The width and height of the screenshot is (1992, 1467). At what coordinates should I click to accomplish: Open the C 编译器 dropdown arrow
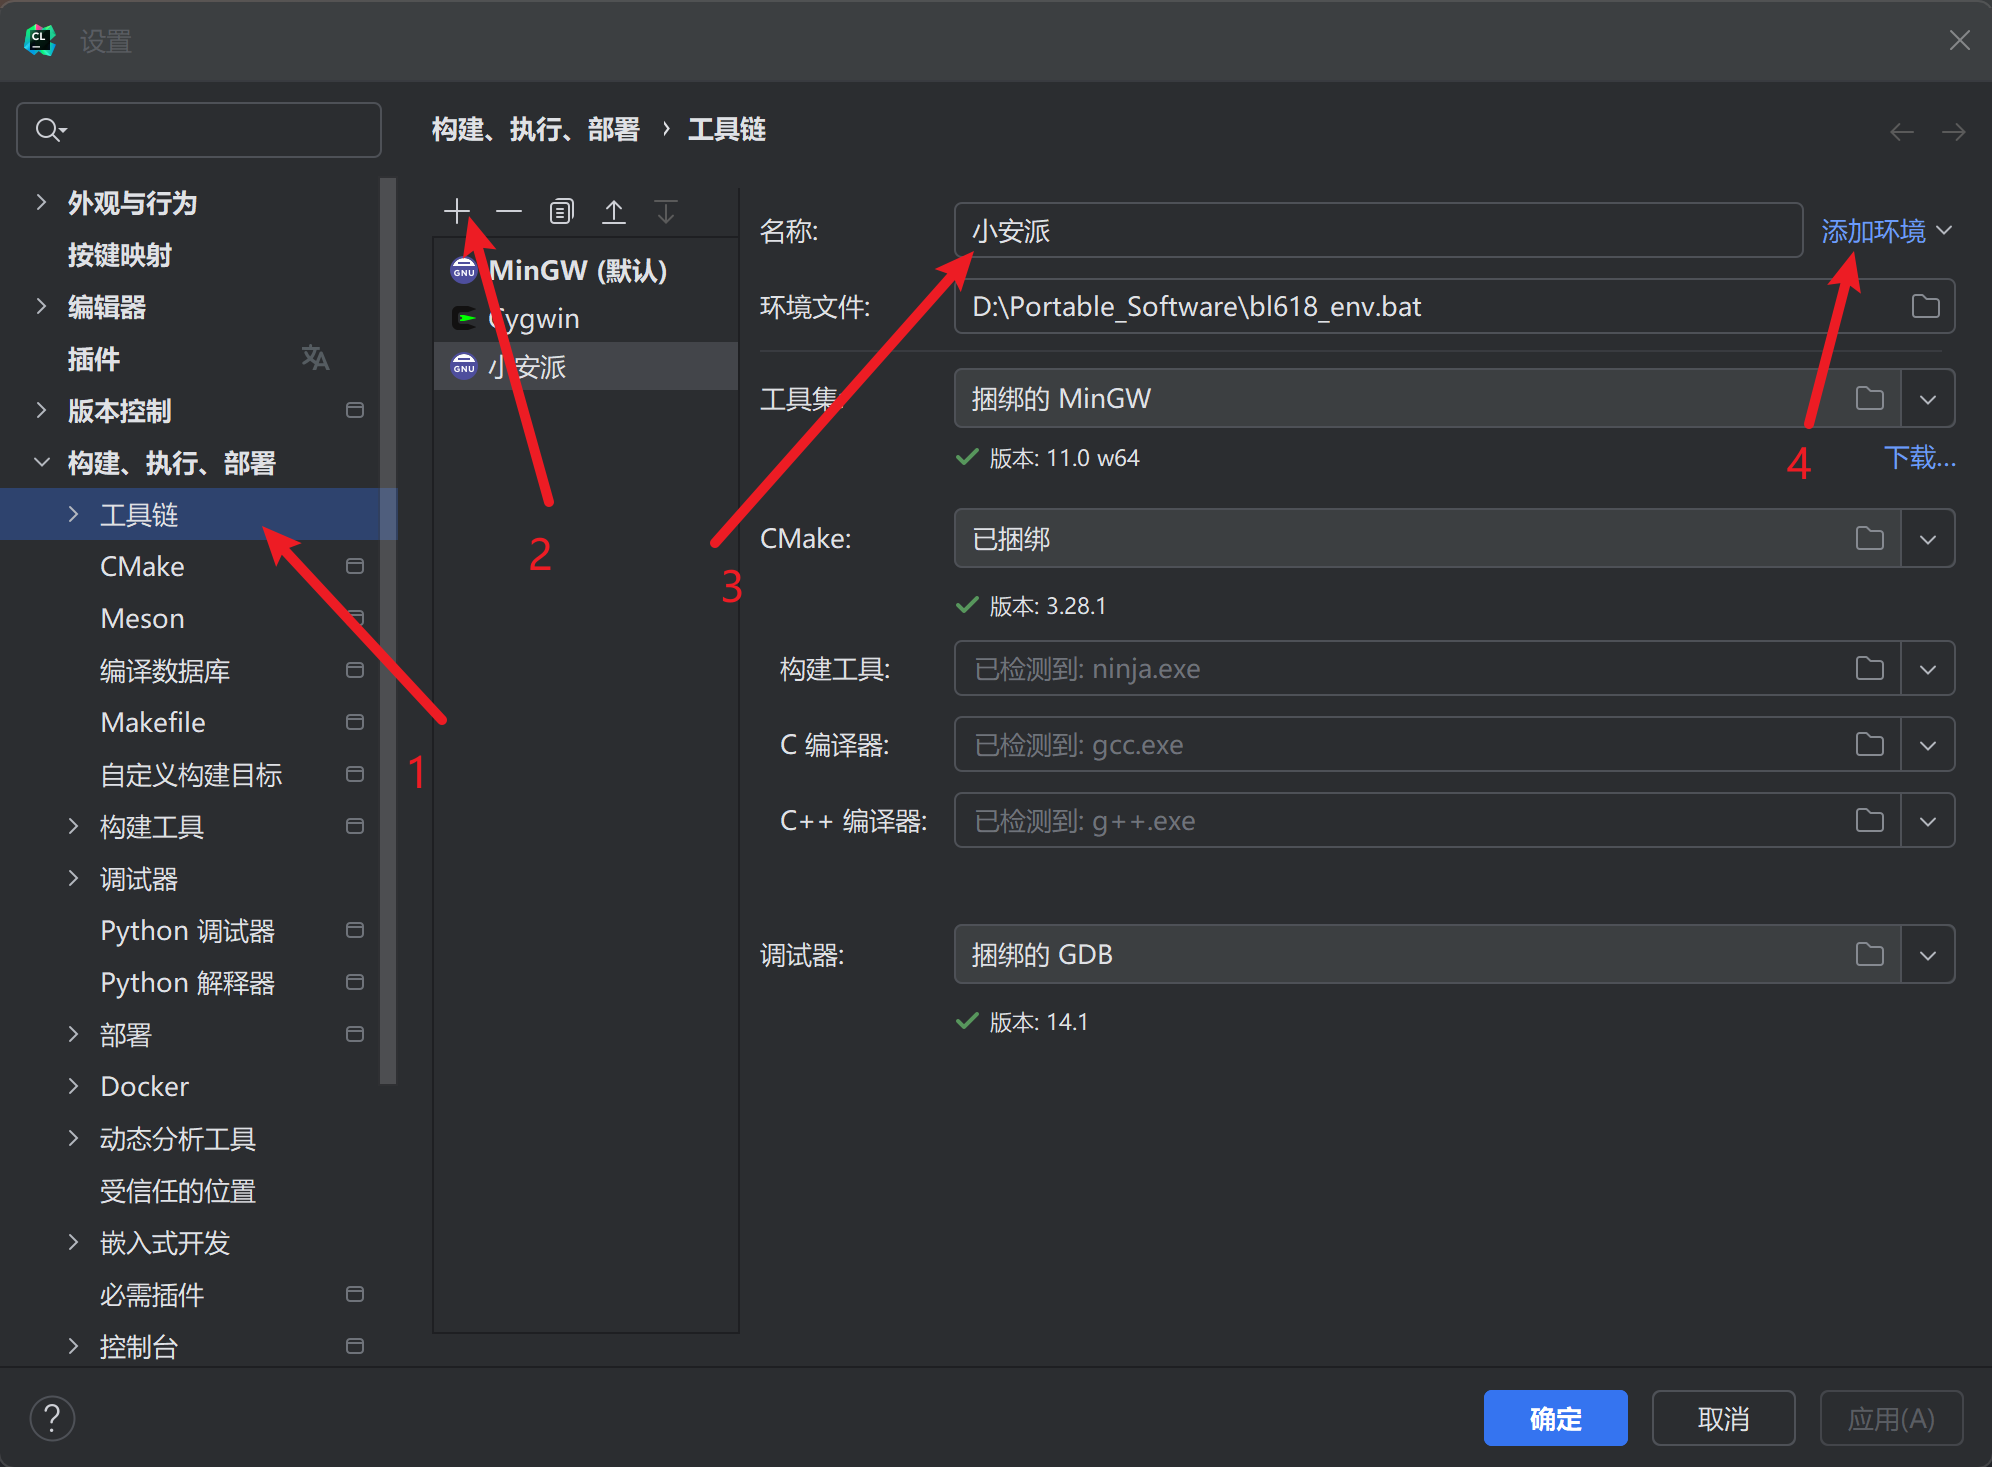1928,744
